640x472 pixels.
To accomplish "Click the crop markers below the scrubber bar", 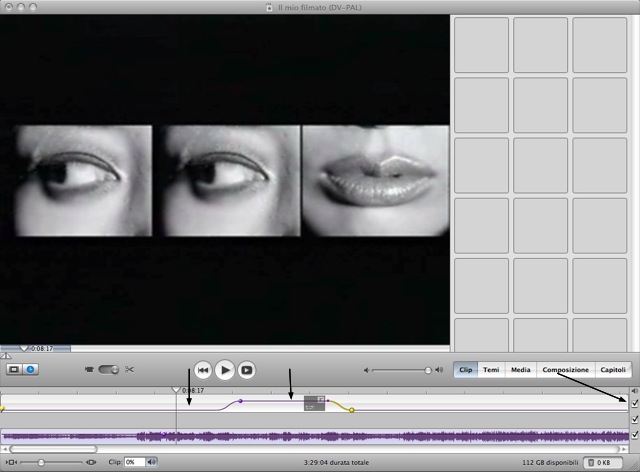I will click(6, 356).
